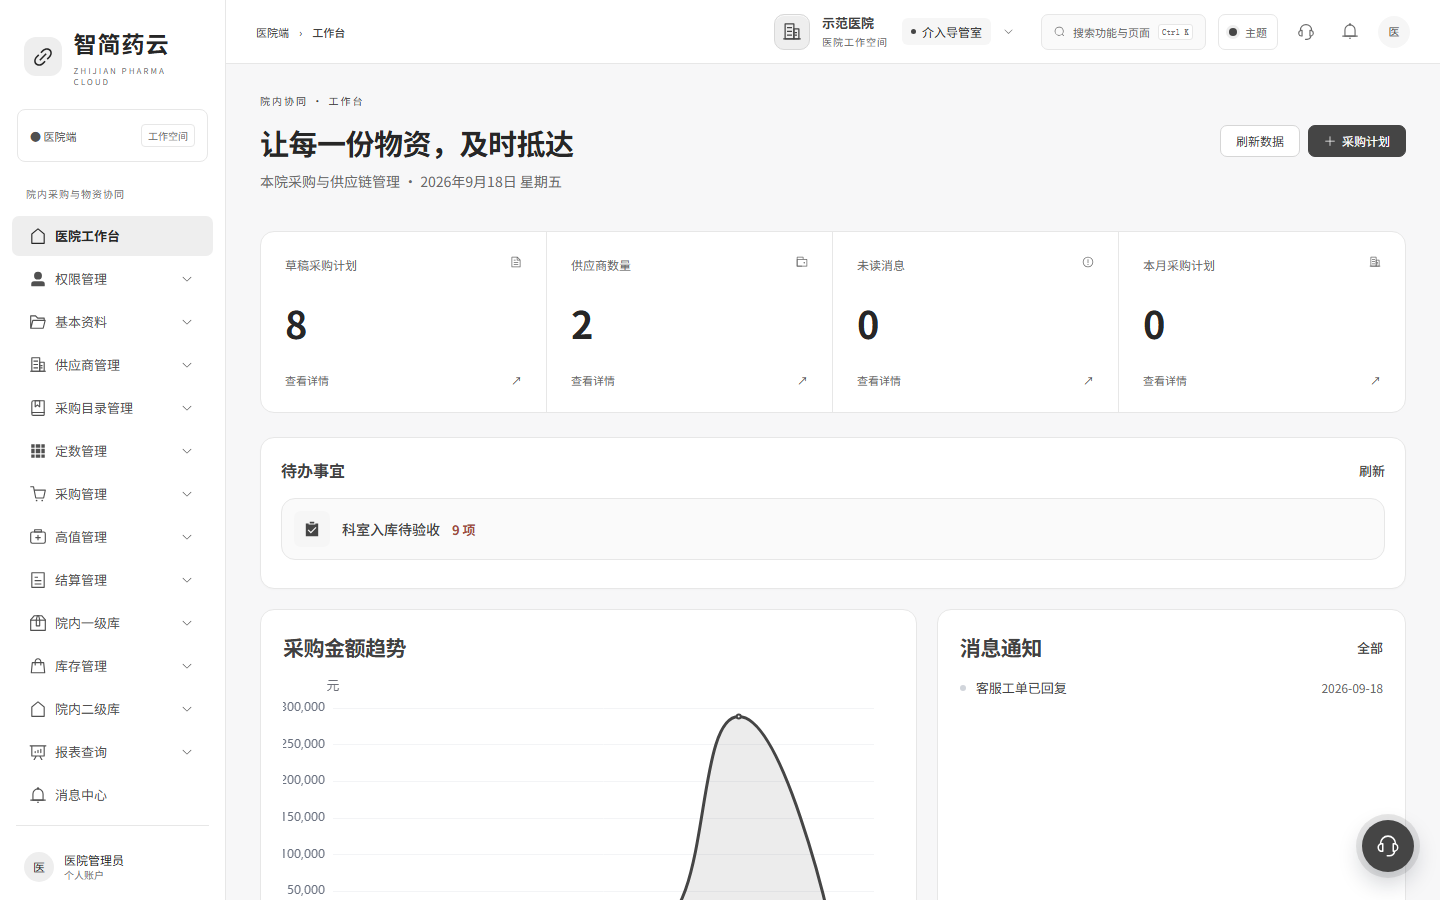Screen dimensions: 1440x900
Task: Click the 刷新数据 button
Action: (1260, 141)
